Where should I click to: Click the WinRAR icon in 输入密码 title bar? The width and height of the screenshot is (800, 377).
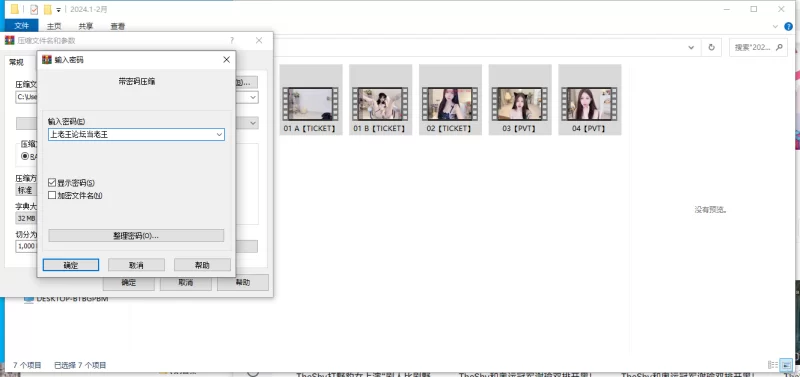tap(46, 60)
